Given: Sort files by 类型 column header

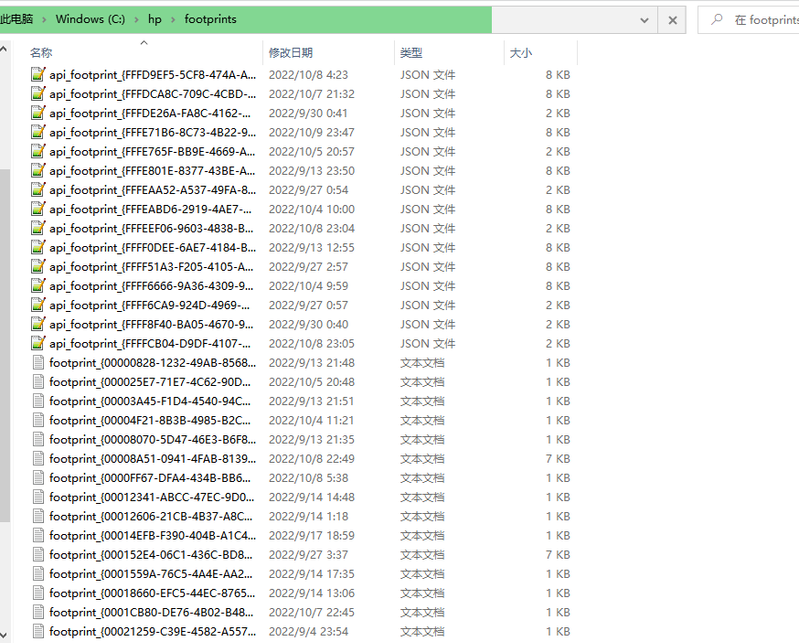Looking at the screenshot, I should [x=411, y=53].
